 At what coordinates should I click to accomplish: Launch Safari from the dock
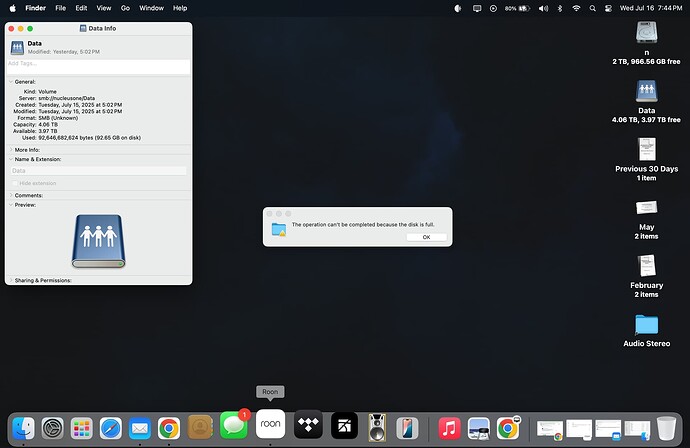pyautogui.click(x=111, y=428)
